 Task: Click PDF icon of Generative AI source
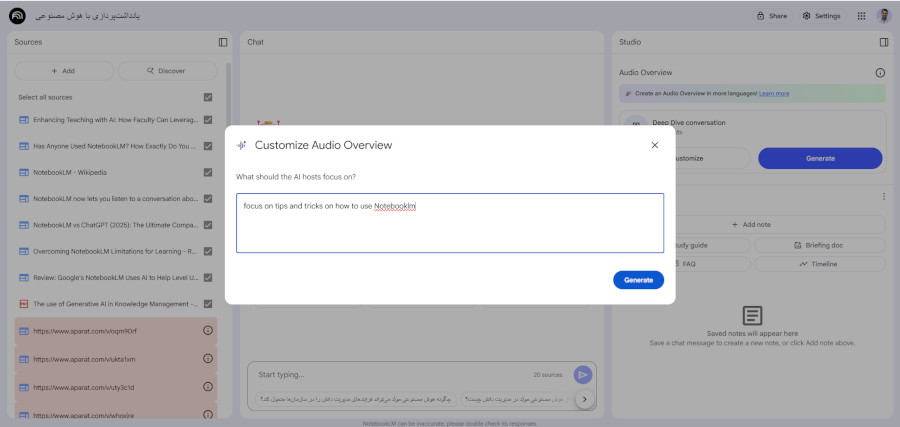coord(24,304)
